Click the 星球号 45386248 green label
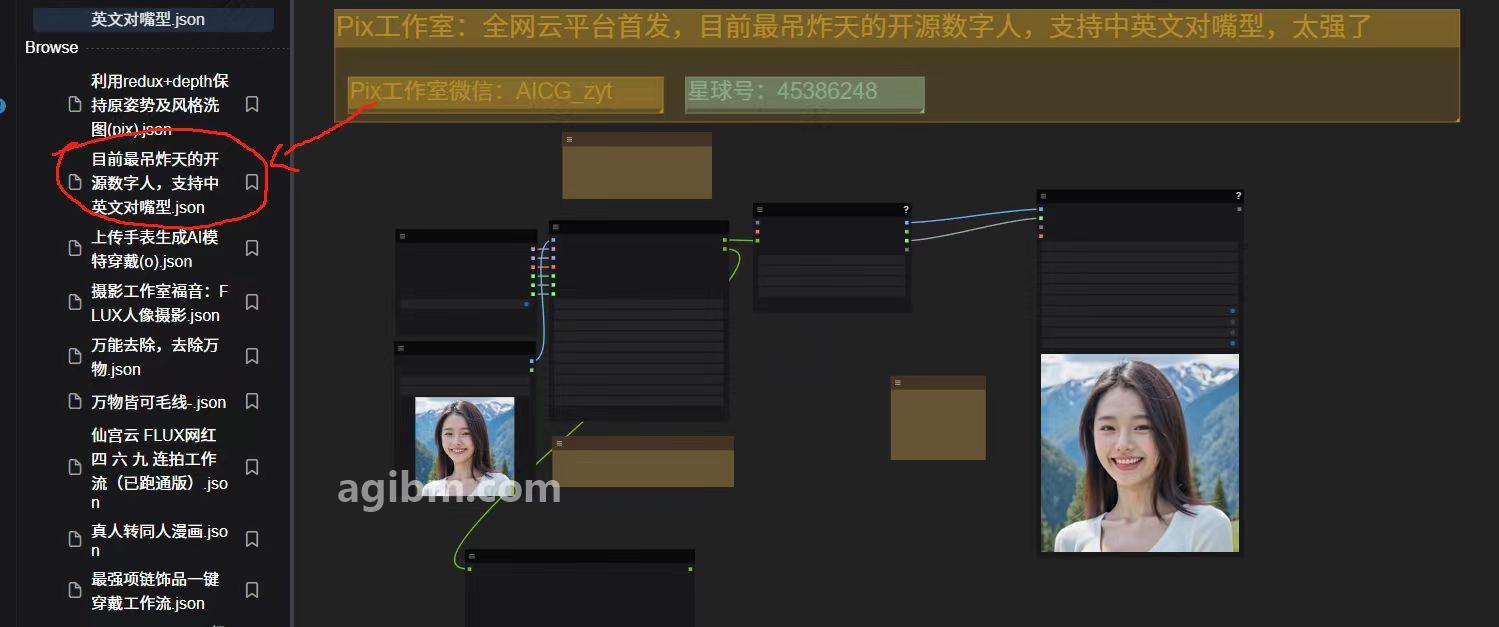This screenshot has width=1499, height=627. (804, 92)
